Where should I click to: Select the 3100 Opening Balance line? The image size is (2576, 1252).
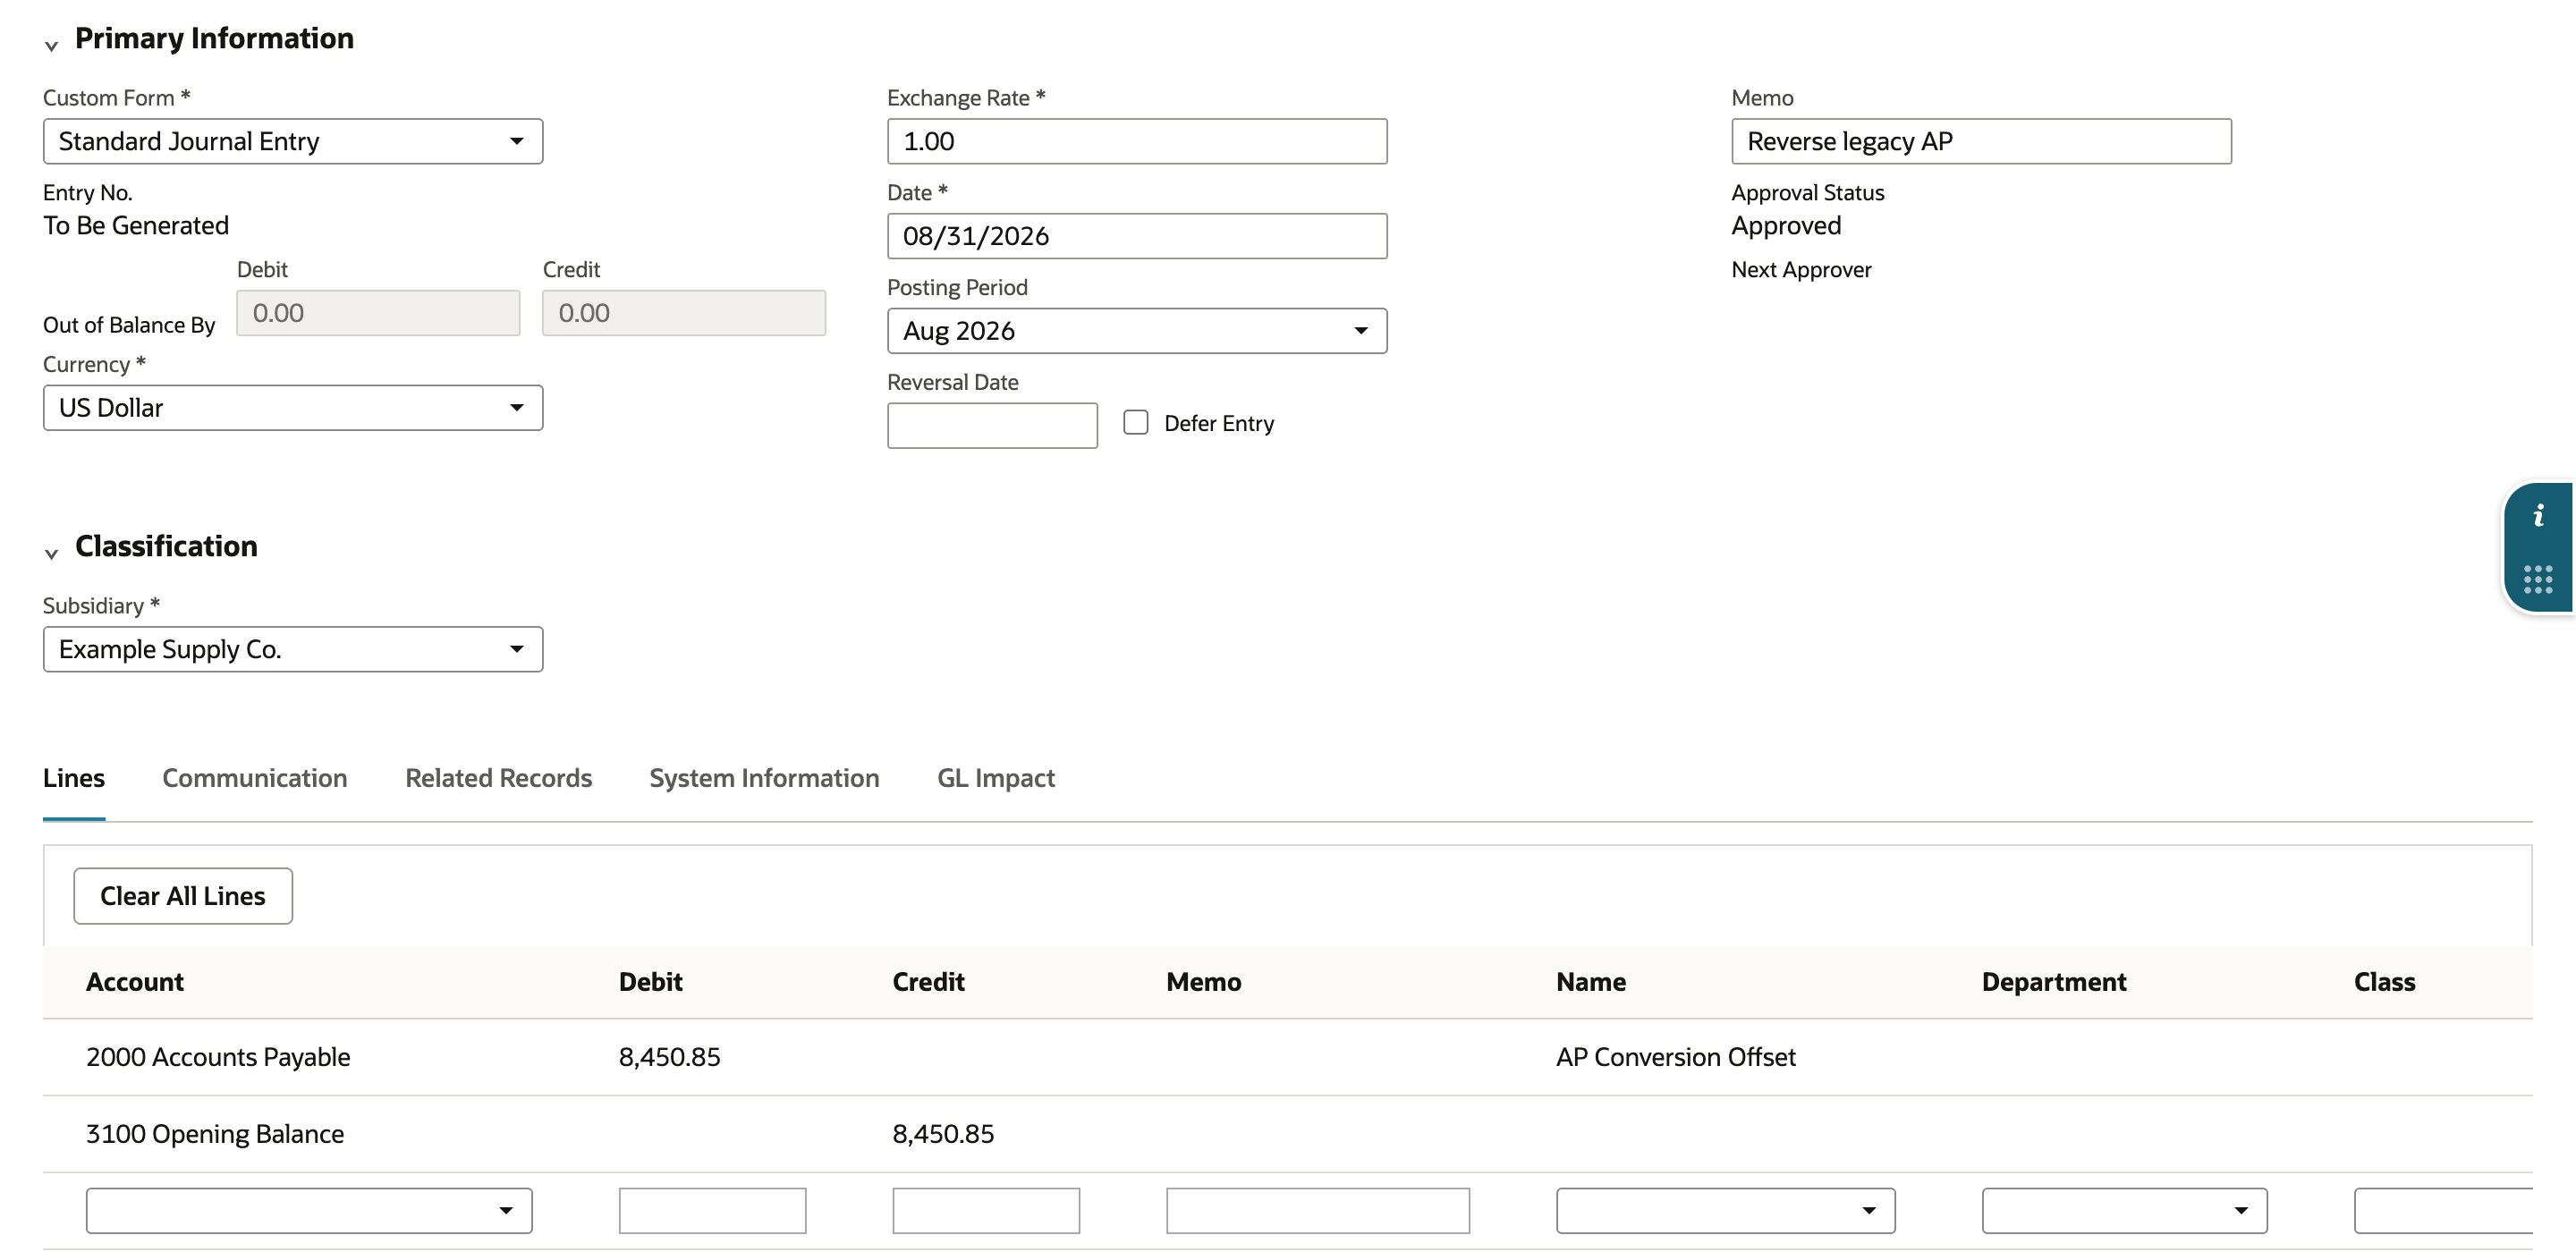1288,1134
